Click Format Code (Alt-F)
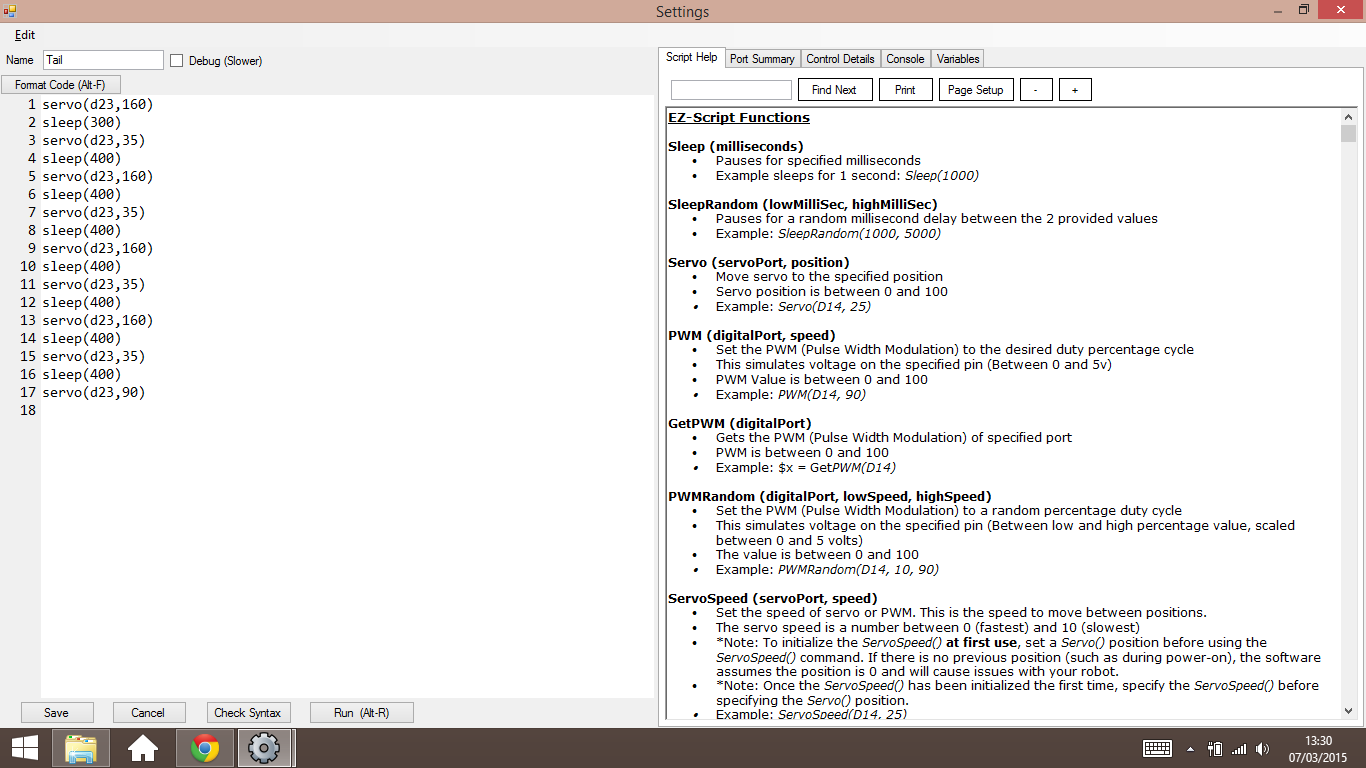This screenshot has width=1366, height=768. click(61, 84)
